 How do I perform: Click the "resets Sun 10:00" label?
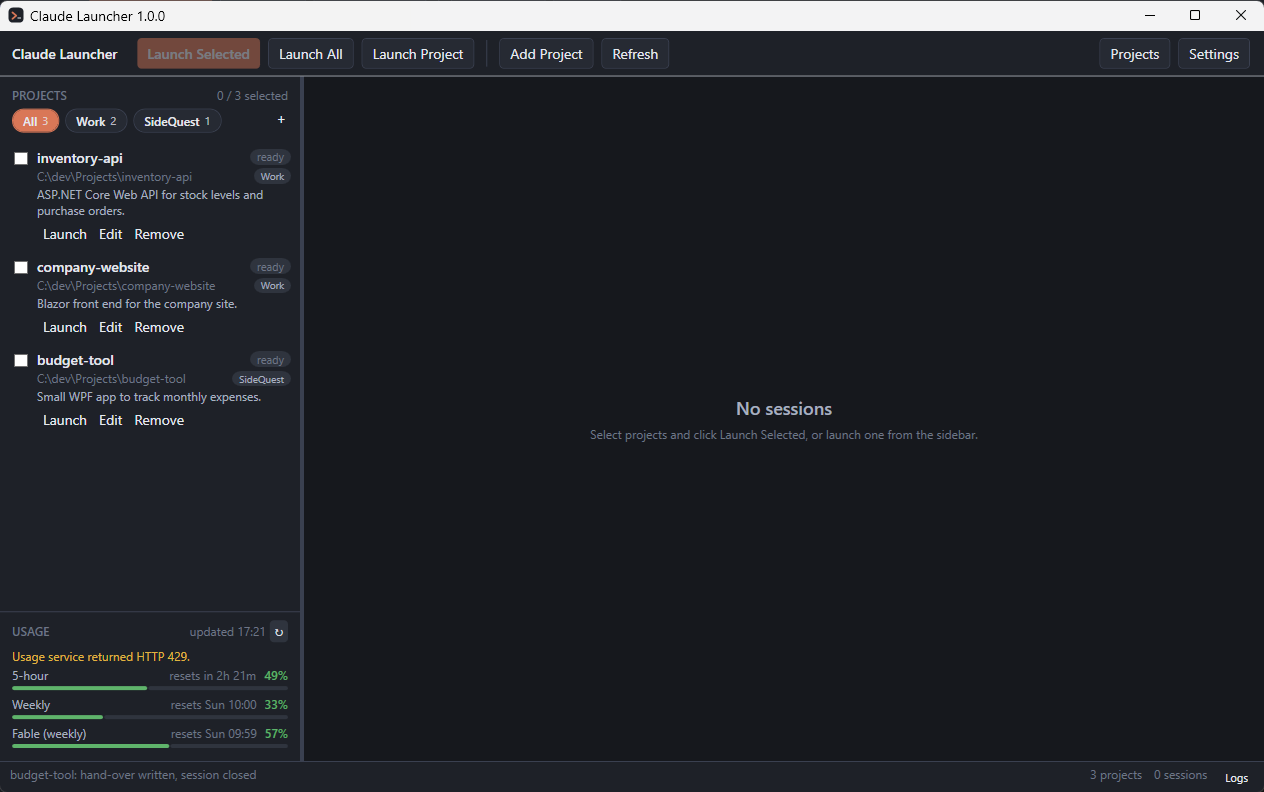pyautogui.click(x=214, y=705)
